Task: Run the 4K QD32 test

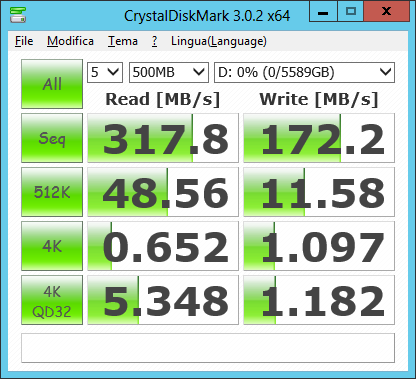Action: (52, 300)
